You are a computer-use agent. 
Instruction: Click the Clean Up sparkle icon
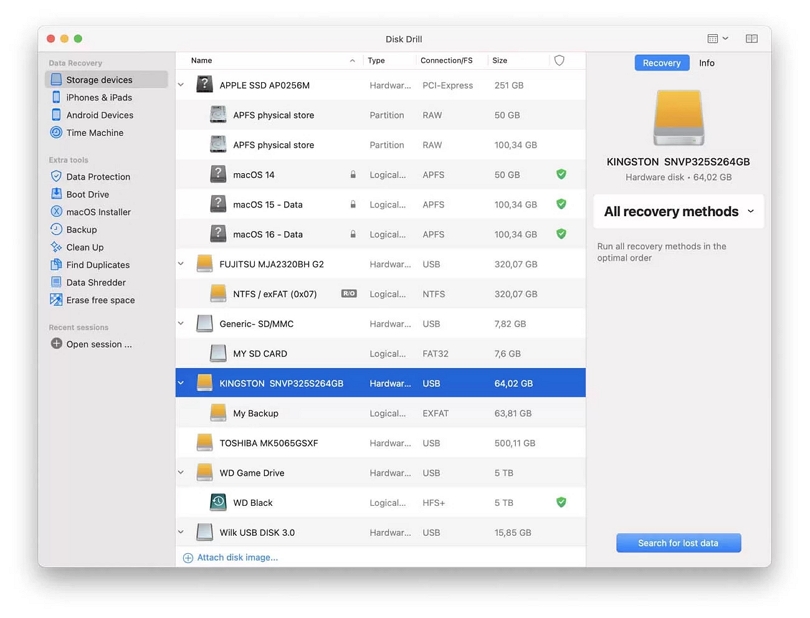[56, 247]
